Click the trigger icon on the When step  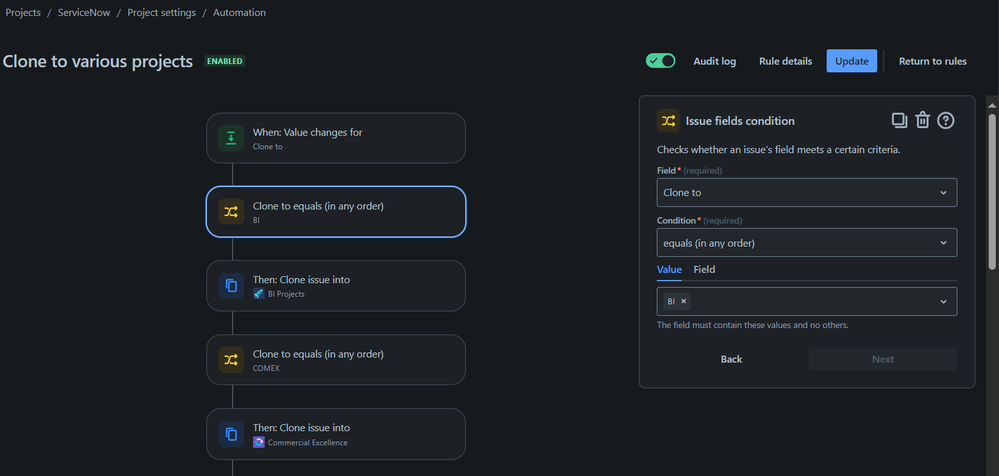(231, 138)
